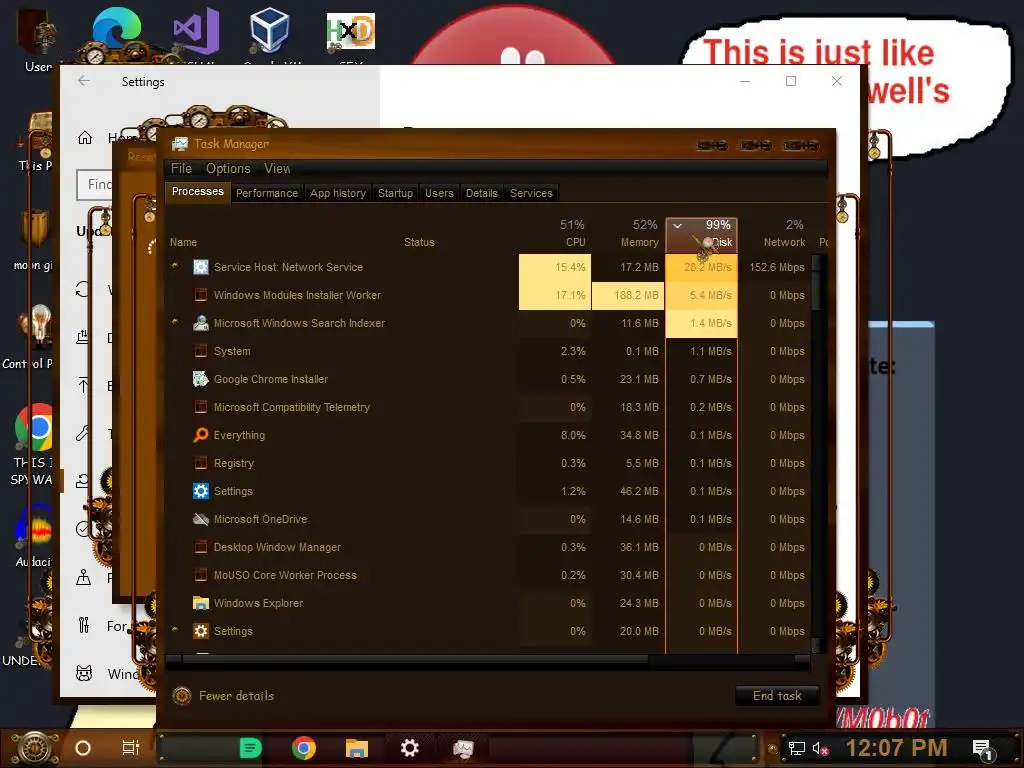Open Task View on the taskbar
This screenshot has width=1024, height=768.
click(x=131, y=748)
